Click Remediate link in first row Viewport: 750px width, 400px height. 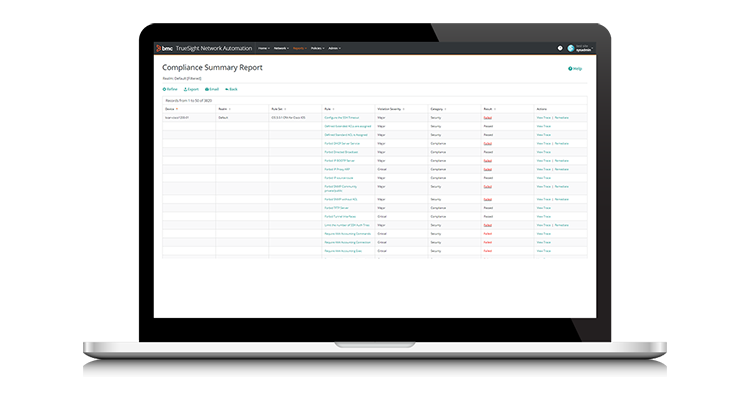(561, 117)
